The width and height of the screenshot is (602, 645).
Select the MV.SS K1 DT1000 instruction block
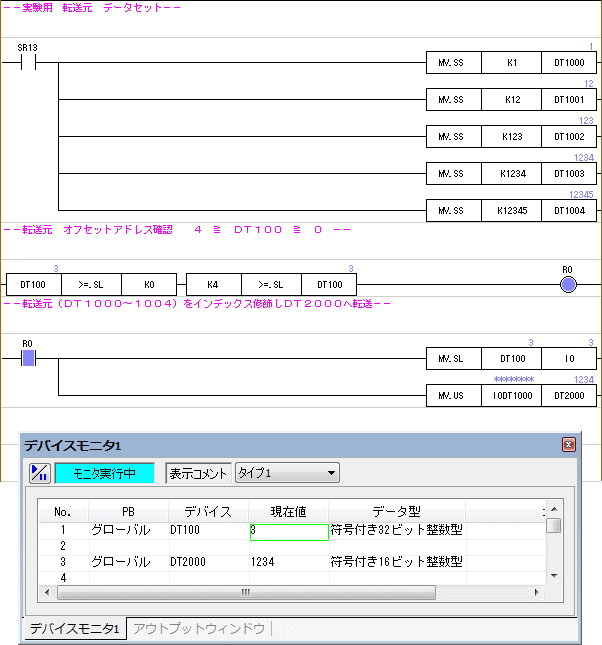pyautogui.click(x=511, y=63)
